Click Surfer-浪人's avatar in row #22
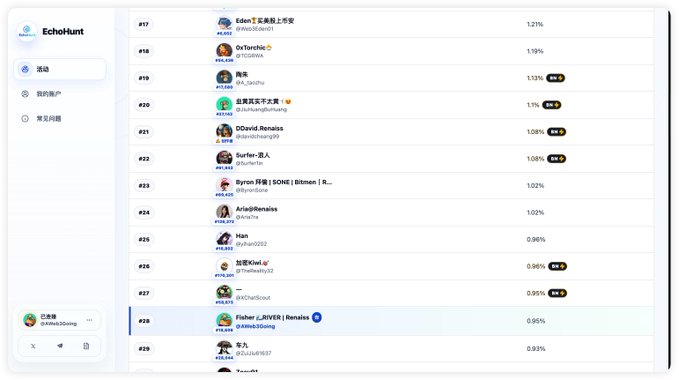 click(x=224, y=158)
